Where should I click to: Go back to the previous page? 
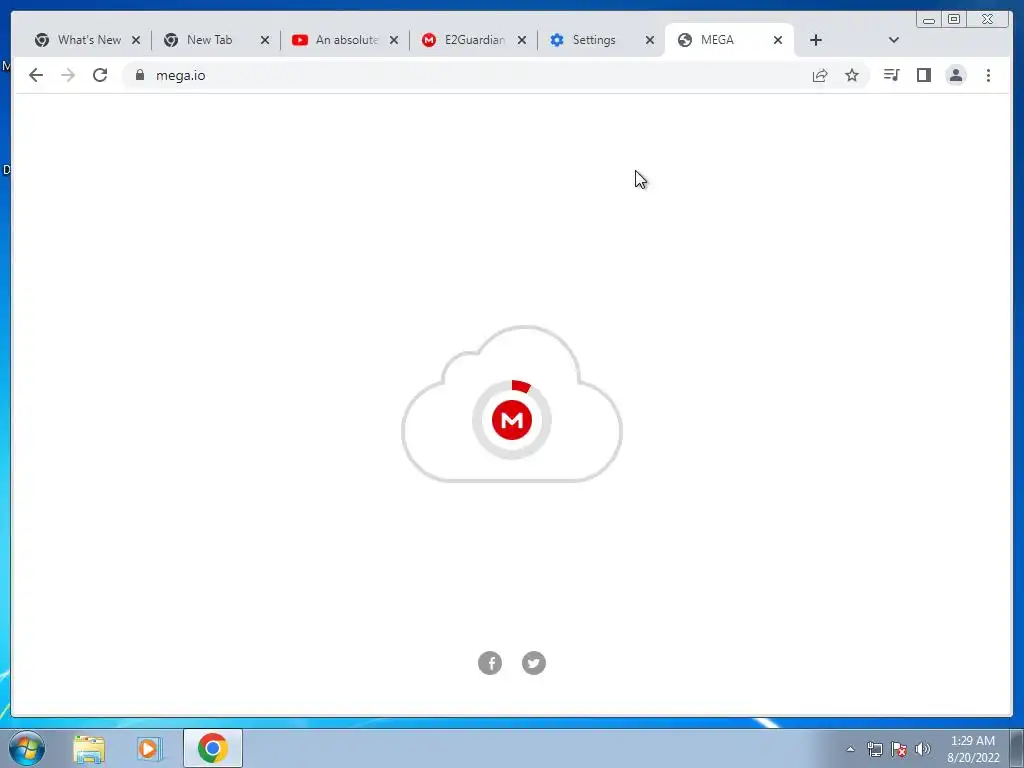(36, 75)
